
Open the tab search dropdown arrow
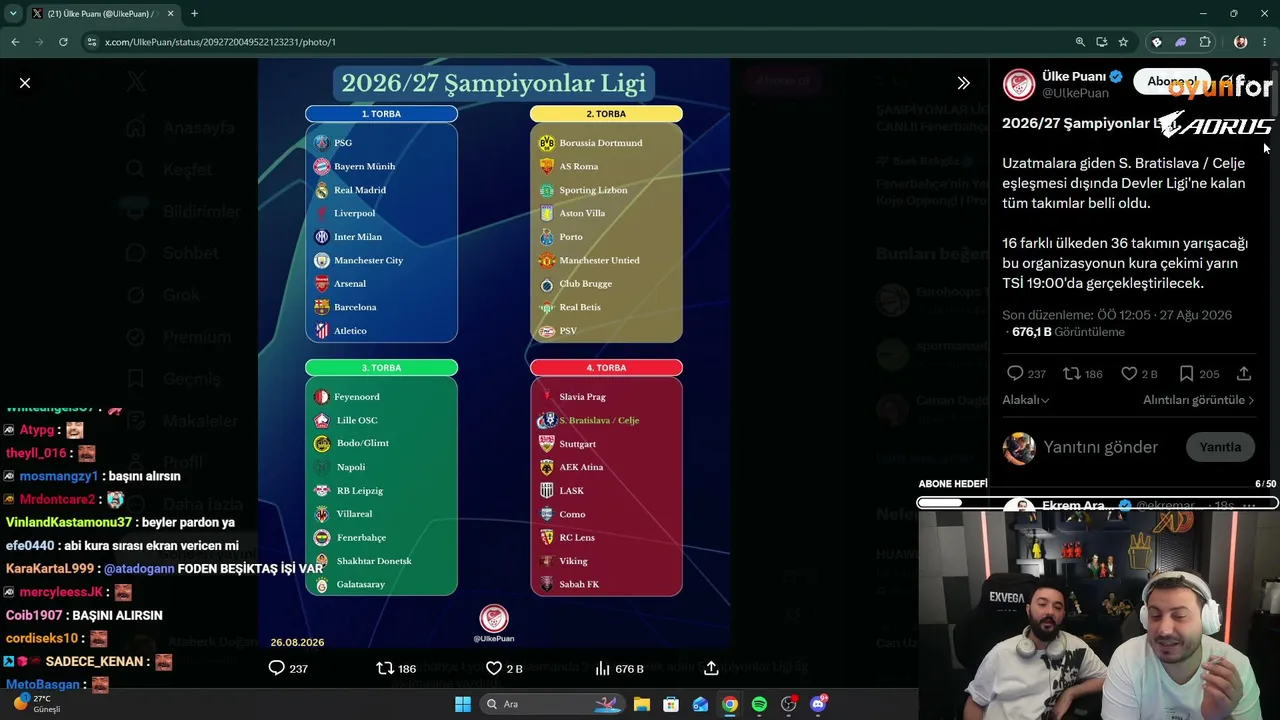(13, 13)
